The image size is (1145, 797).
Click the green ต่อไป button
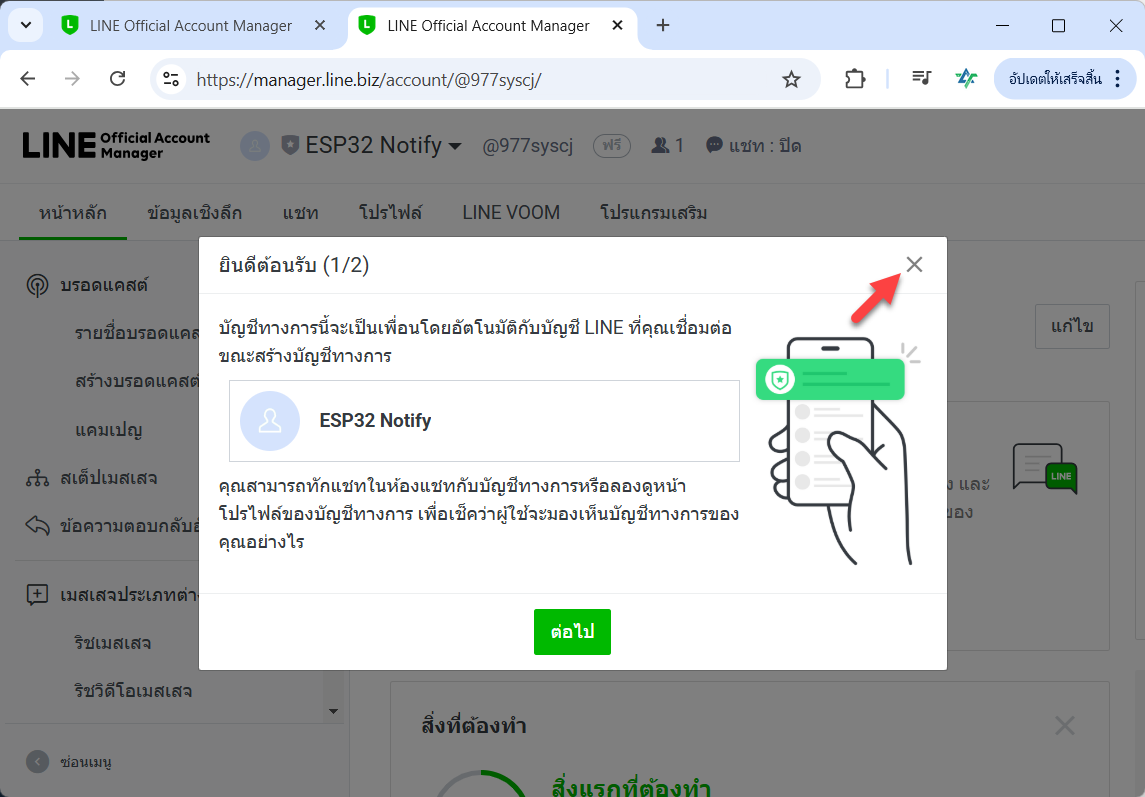click(x=572, y=632)
